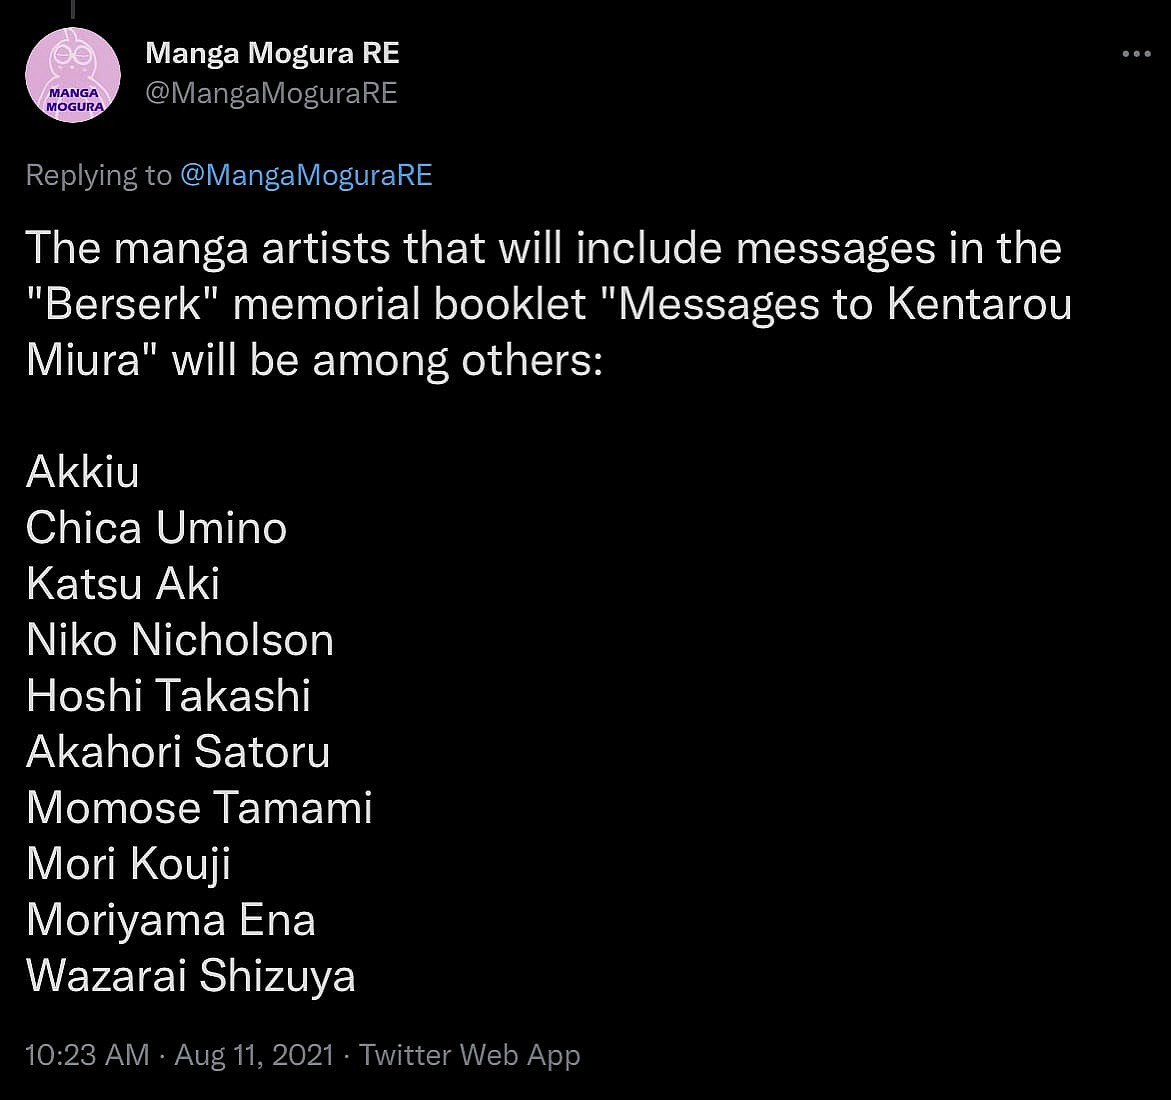
Task: Click the @MangaMoguraRE mention after Replying to
Action: click(x=306, y=175)
